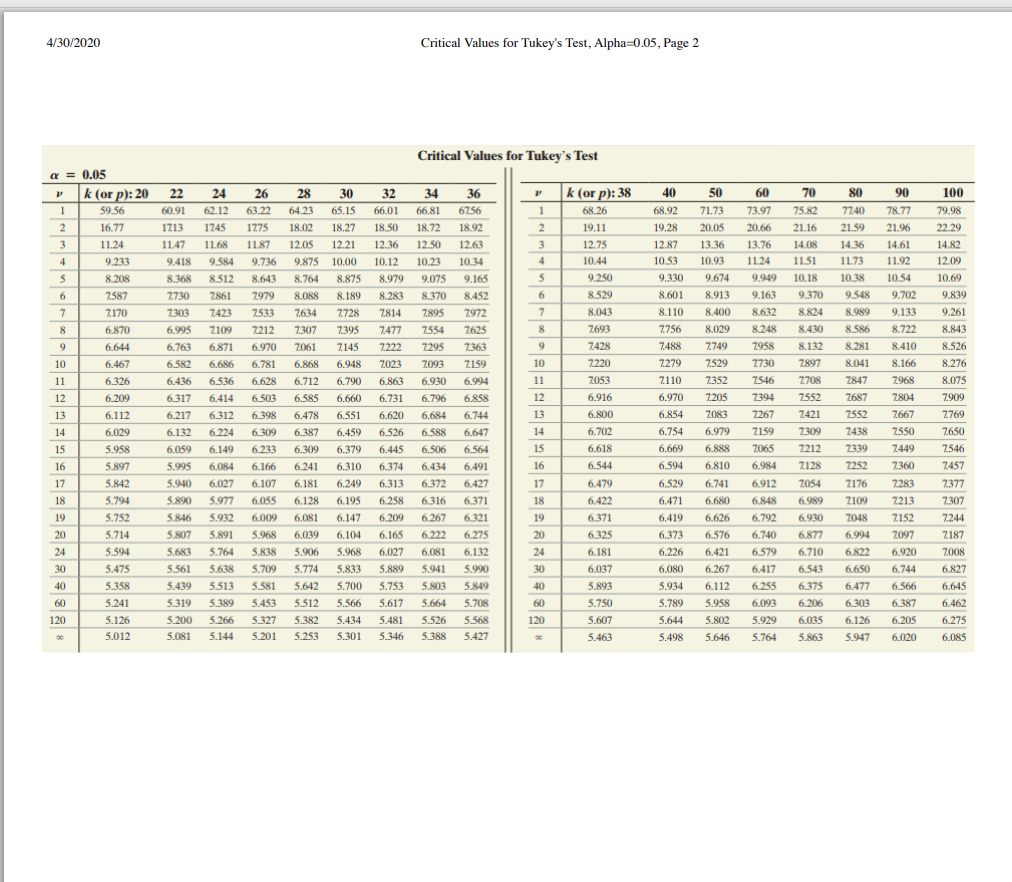Click the cell 66.01
Screen dimensions: 1012x882
coord(387,211)
